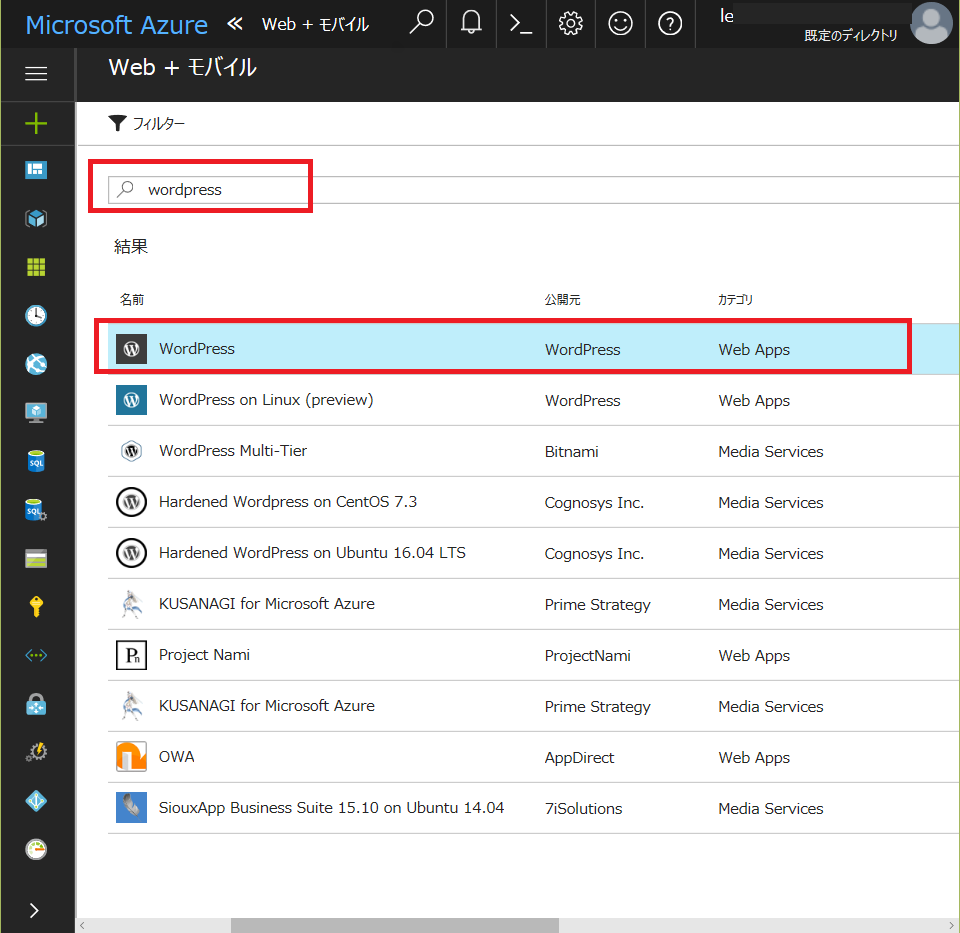
Task: Open Virtual networks arrows icon
Action: coord(36,655)
